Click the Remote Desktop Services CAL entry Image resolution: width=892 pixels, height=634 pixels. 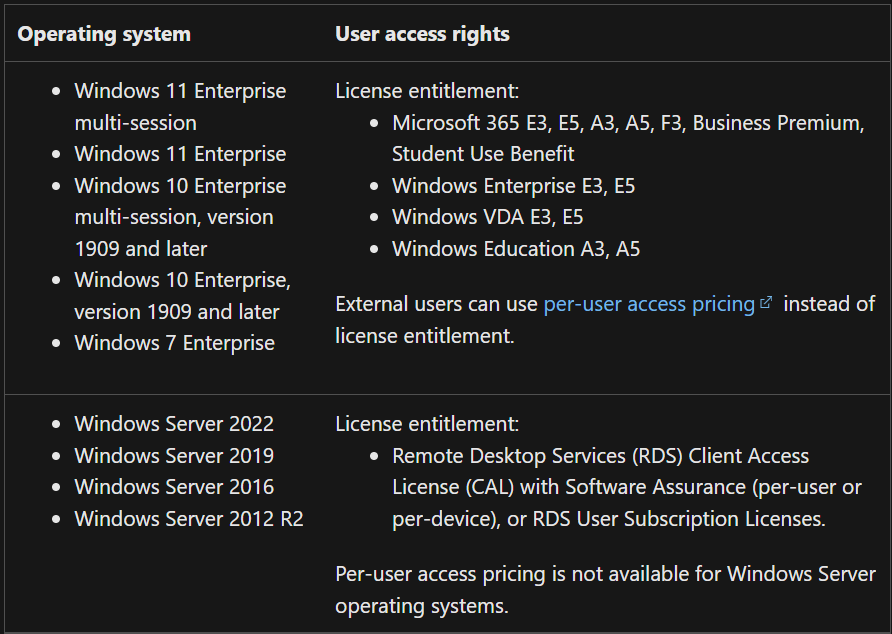(x=627, y=487)
